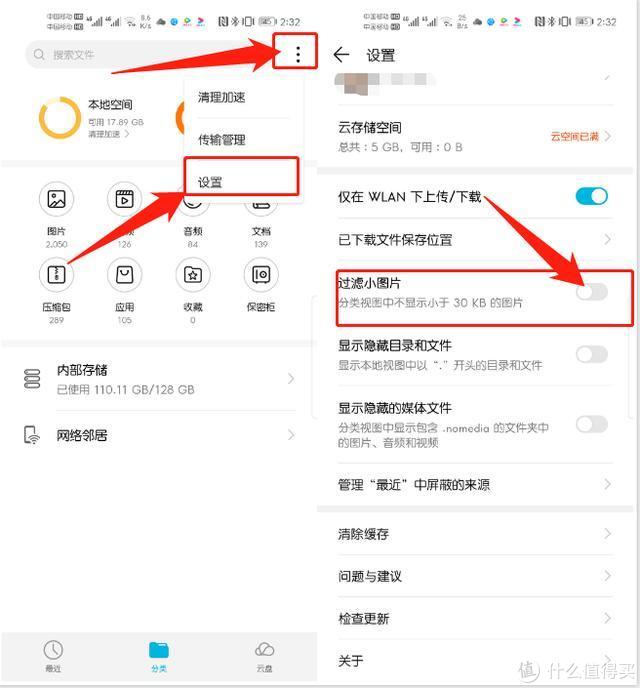Choose 传输管理 in the popup menu
The image size is (640, 688).
(x=242, y=140)
